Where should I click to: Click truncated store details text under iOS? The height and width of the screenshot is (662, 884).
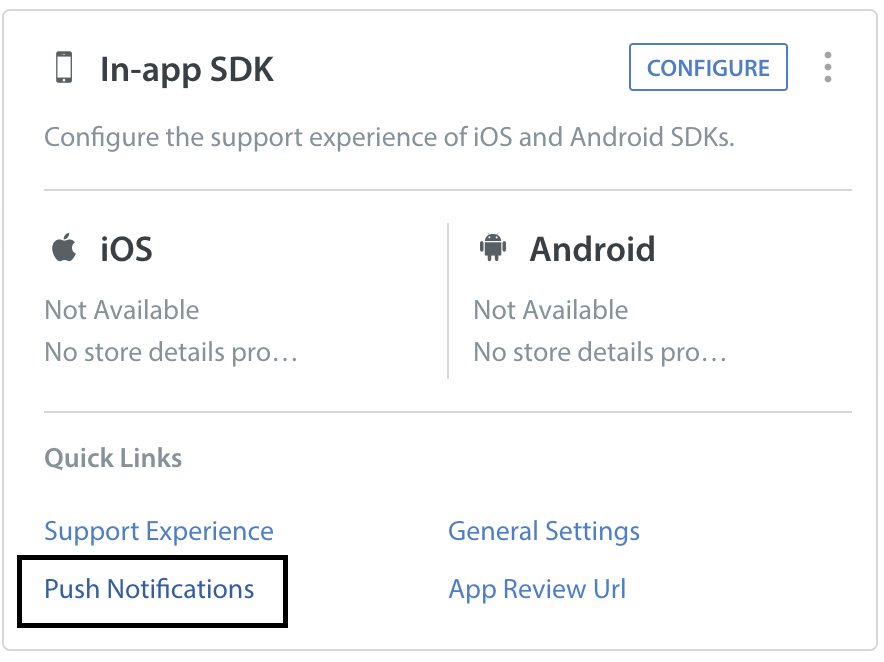[171, 352]
